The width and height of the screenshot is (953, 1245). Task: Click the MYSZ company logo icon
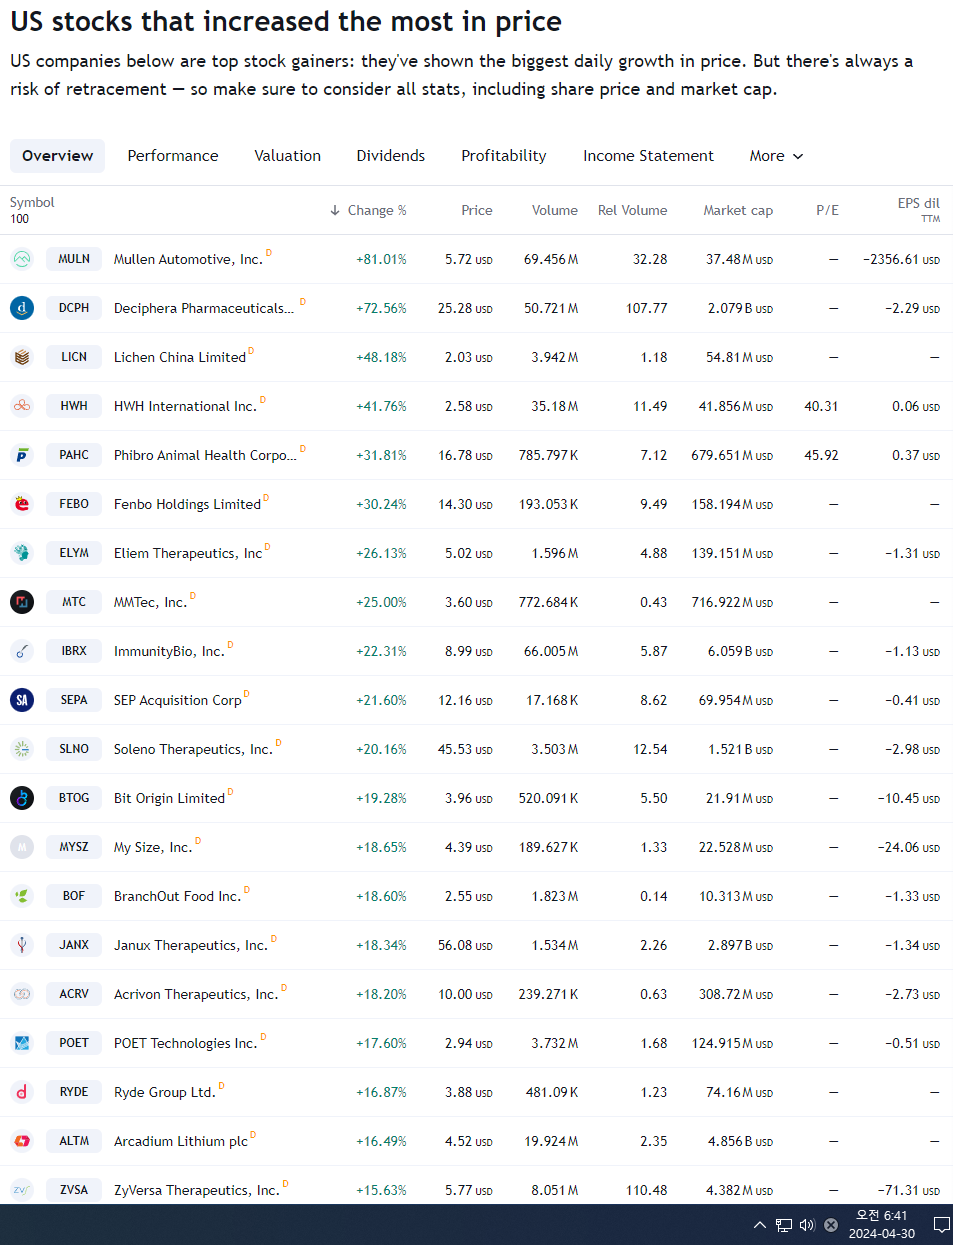pyautogui.click(x=22, y=847)
